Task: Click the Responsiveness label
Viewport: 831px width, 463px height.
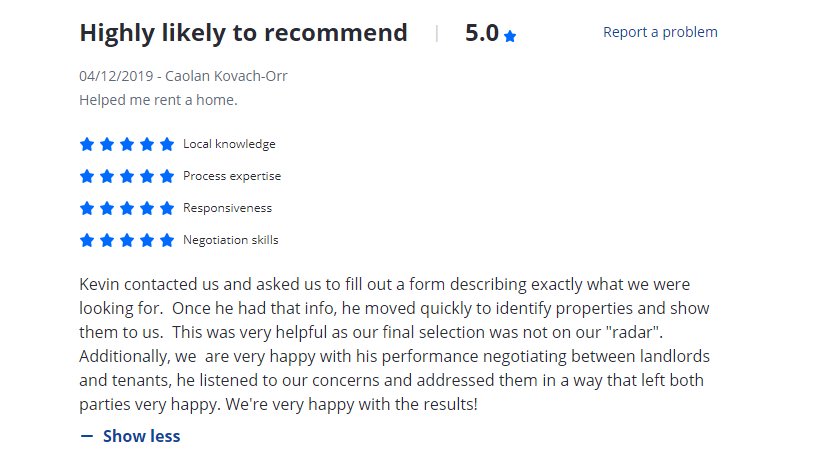Action: point(227,208)
